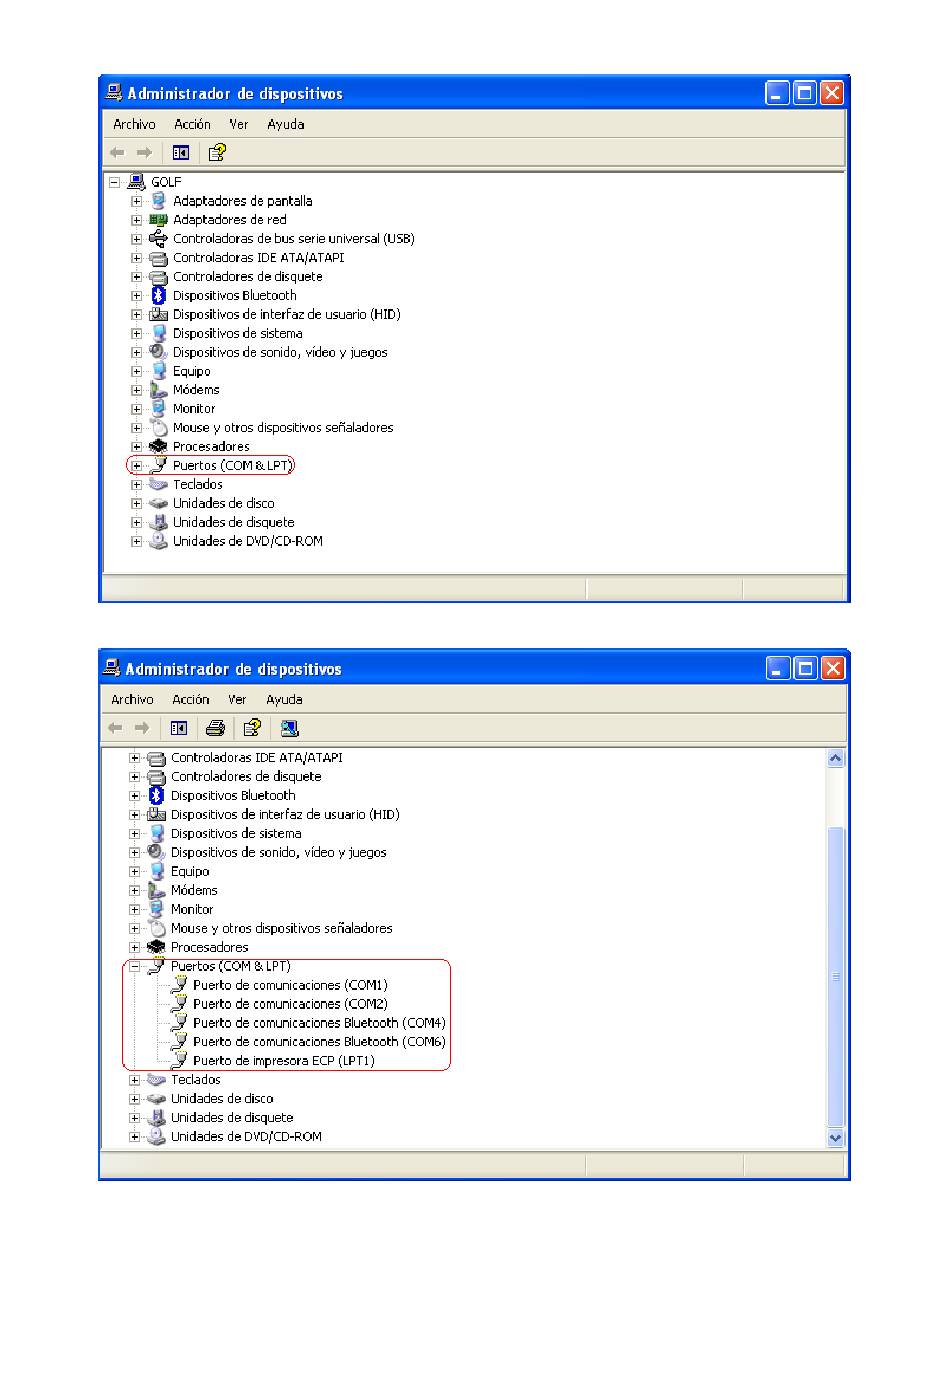Expand Adaptadores de red node

click(x=137, y=220)
